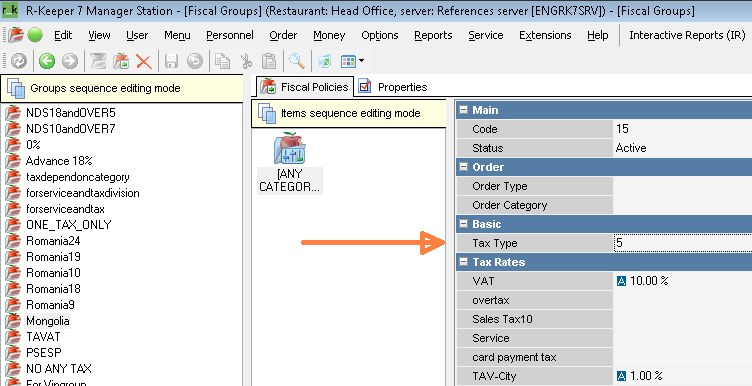Click the card payment tax row
The width and height of the screenshot is (752, 386).
click(604, 357)
